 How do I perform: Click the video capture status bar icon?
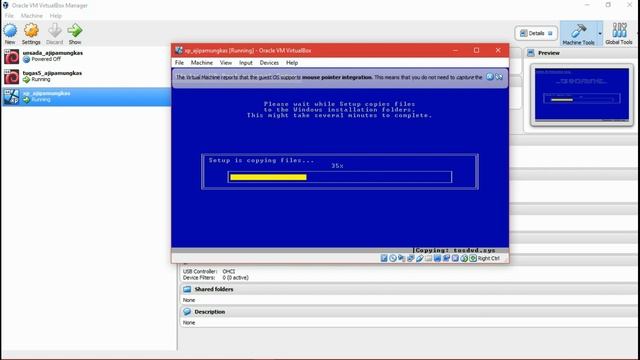coord(446,258)
